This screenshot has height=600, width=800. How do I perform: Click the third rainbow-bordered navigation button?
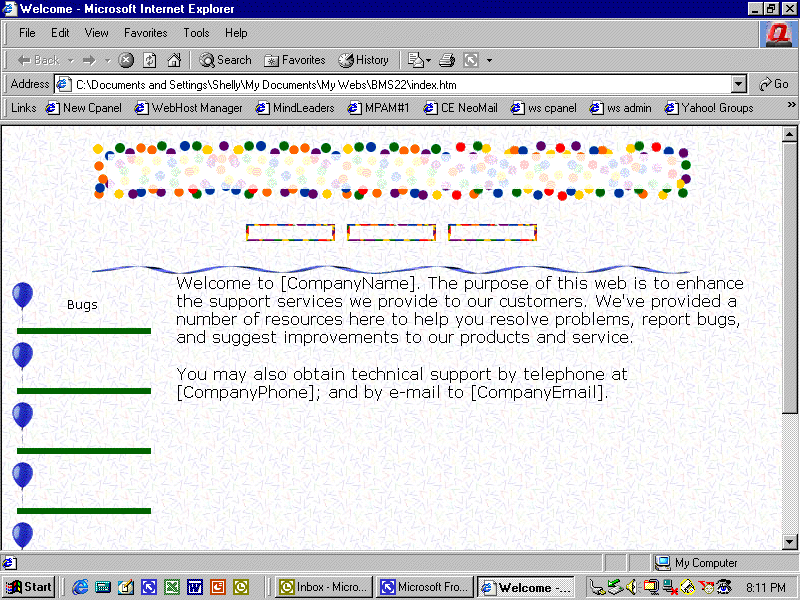pyautogui.click(x=492, y=233)
